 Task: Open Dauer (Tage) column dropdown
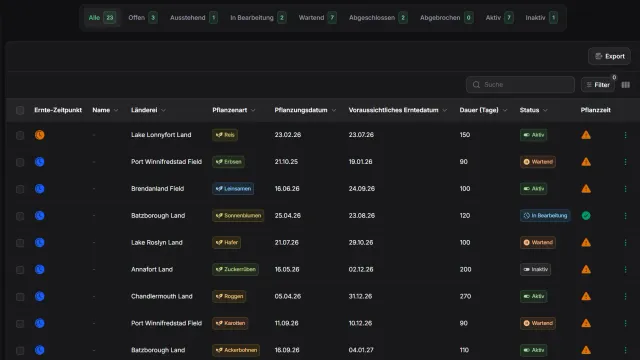[x=505, y=110]
